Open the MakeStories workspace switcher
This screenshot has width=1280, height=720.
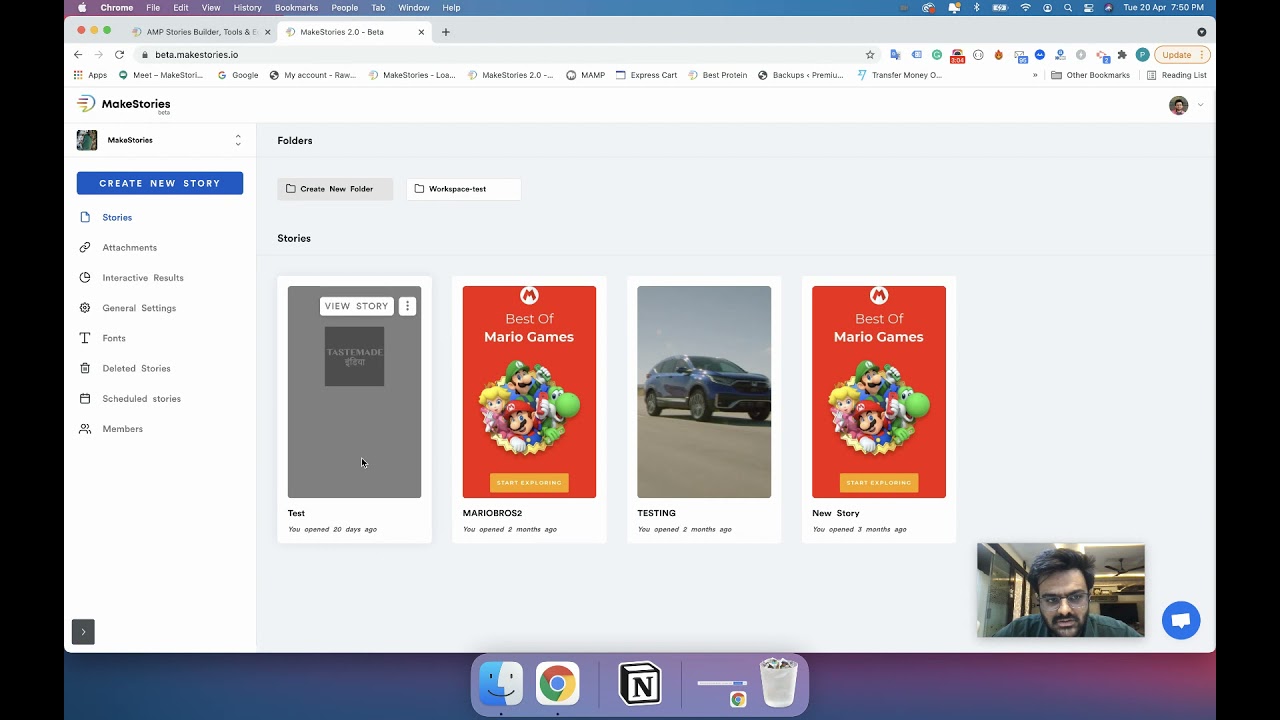[160, 140]
